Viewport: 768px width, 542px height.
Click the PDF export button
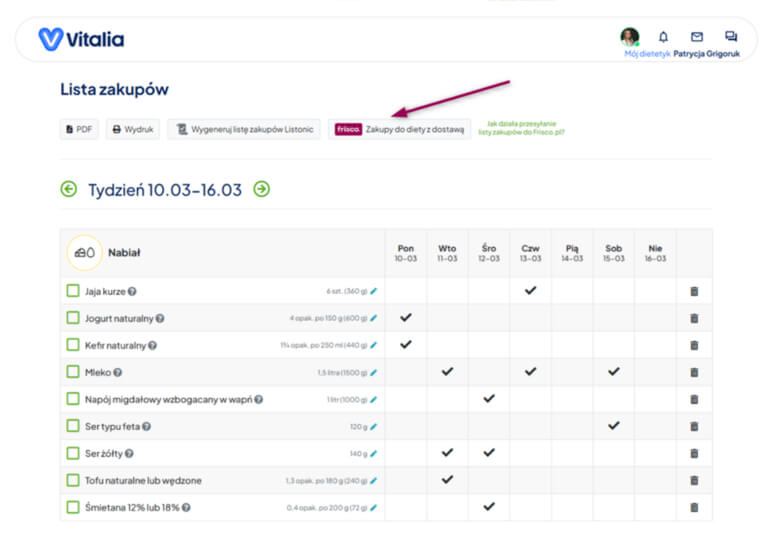[x=79, y=129]
